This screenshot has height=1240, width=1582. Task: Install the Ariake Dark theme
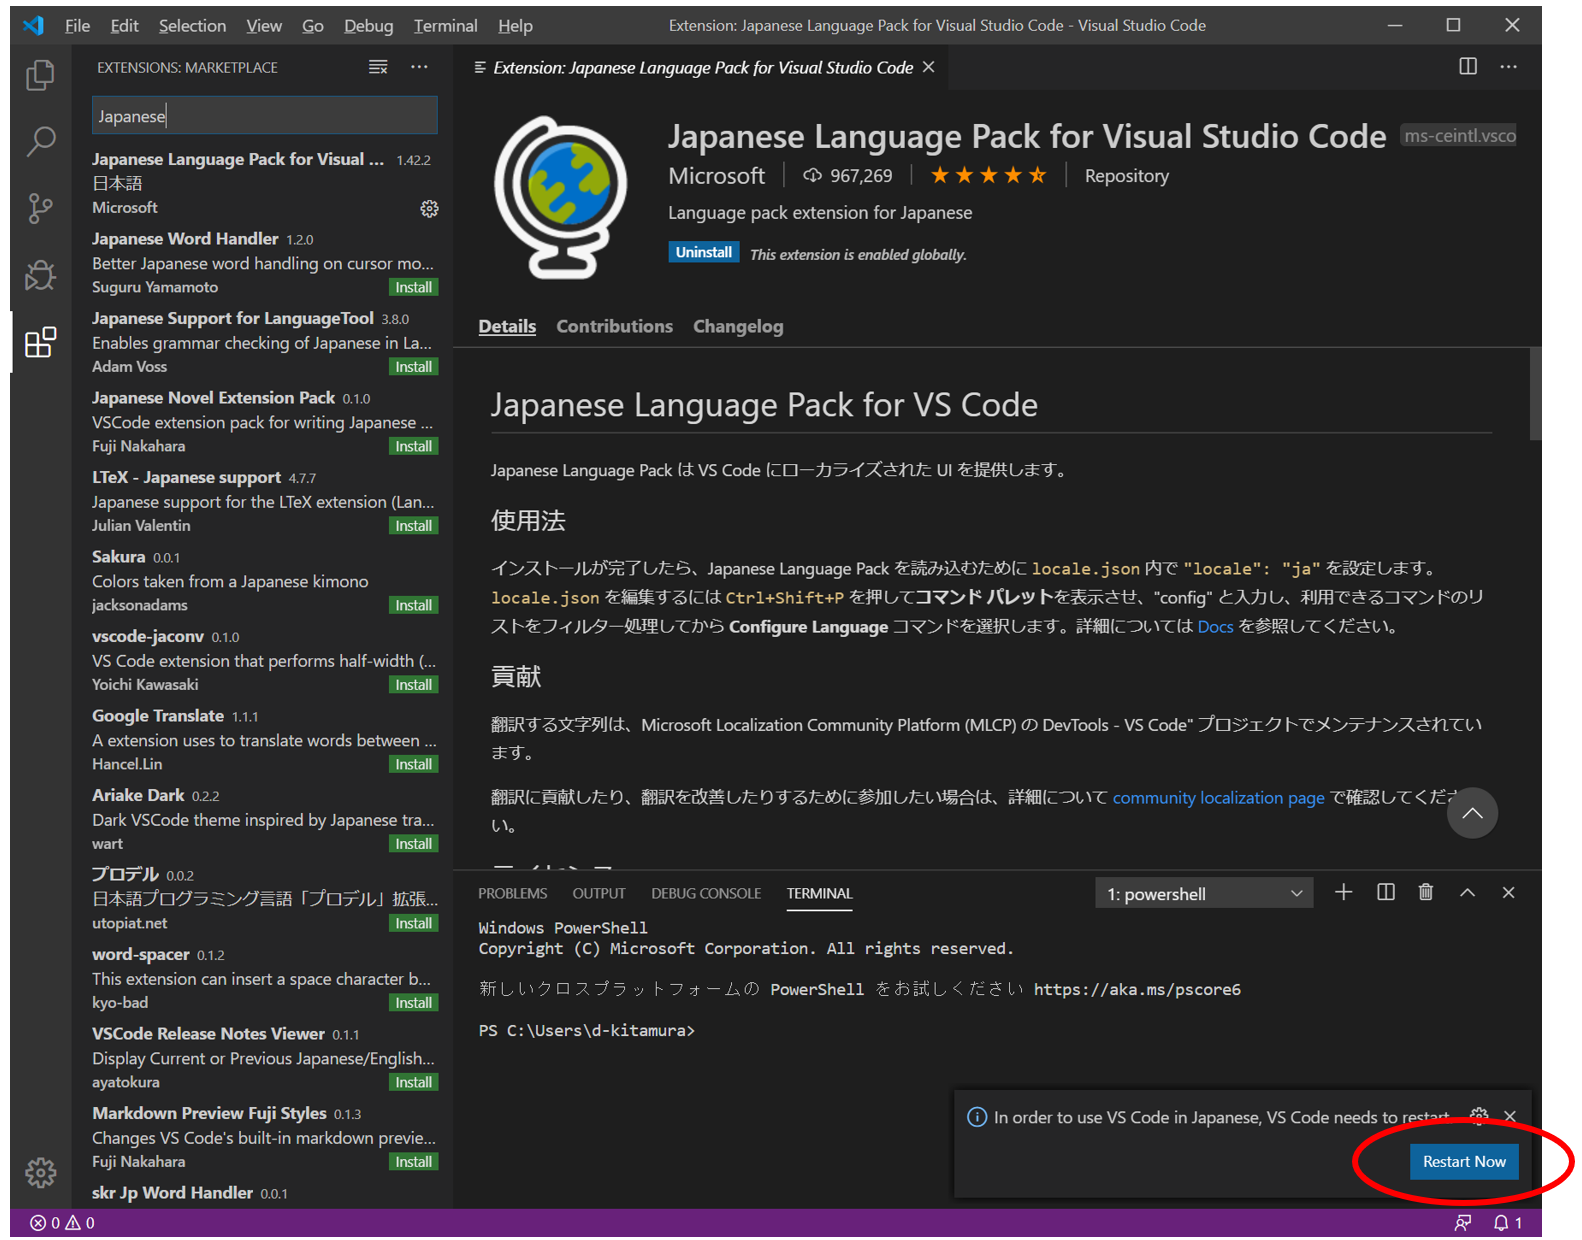click(x=413, y=844)
